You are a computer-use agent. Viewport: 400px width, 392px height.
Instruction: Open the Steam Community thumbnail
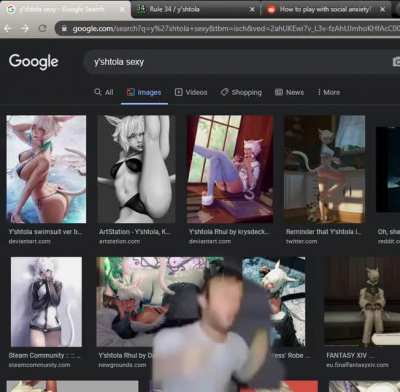pos(46,302)
